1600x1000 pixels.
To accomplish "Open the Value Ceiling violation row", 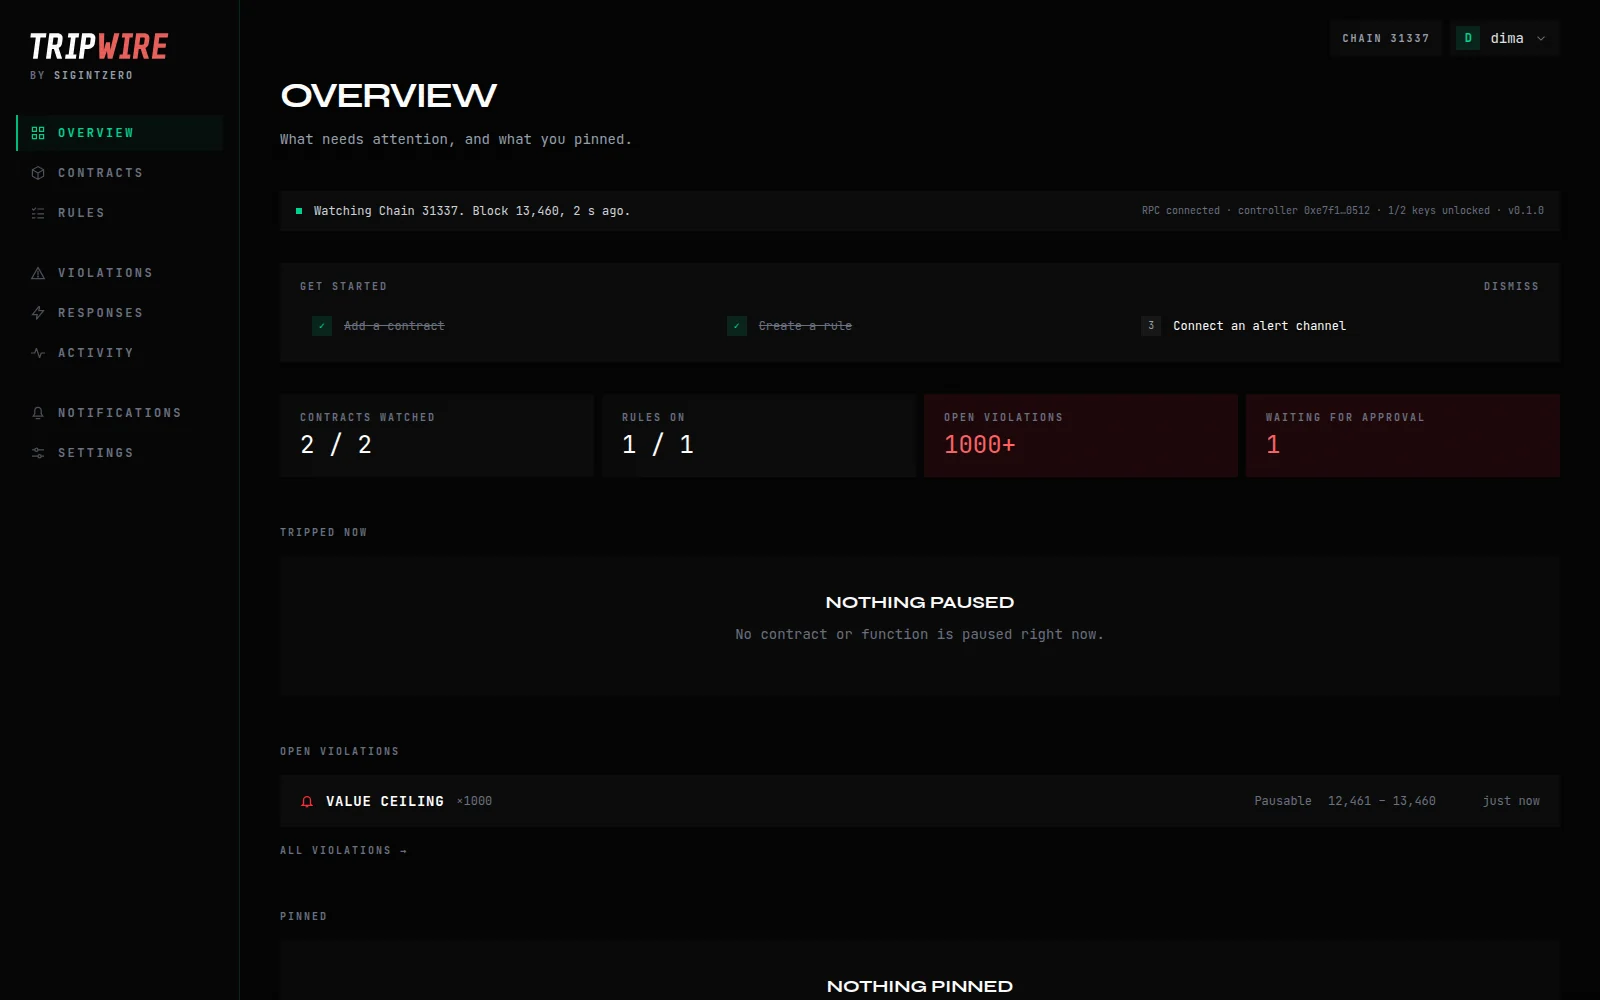I will 920,801.
